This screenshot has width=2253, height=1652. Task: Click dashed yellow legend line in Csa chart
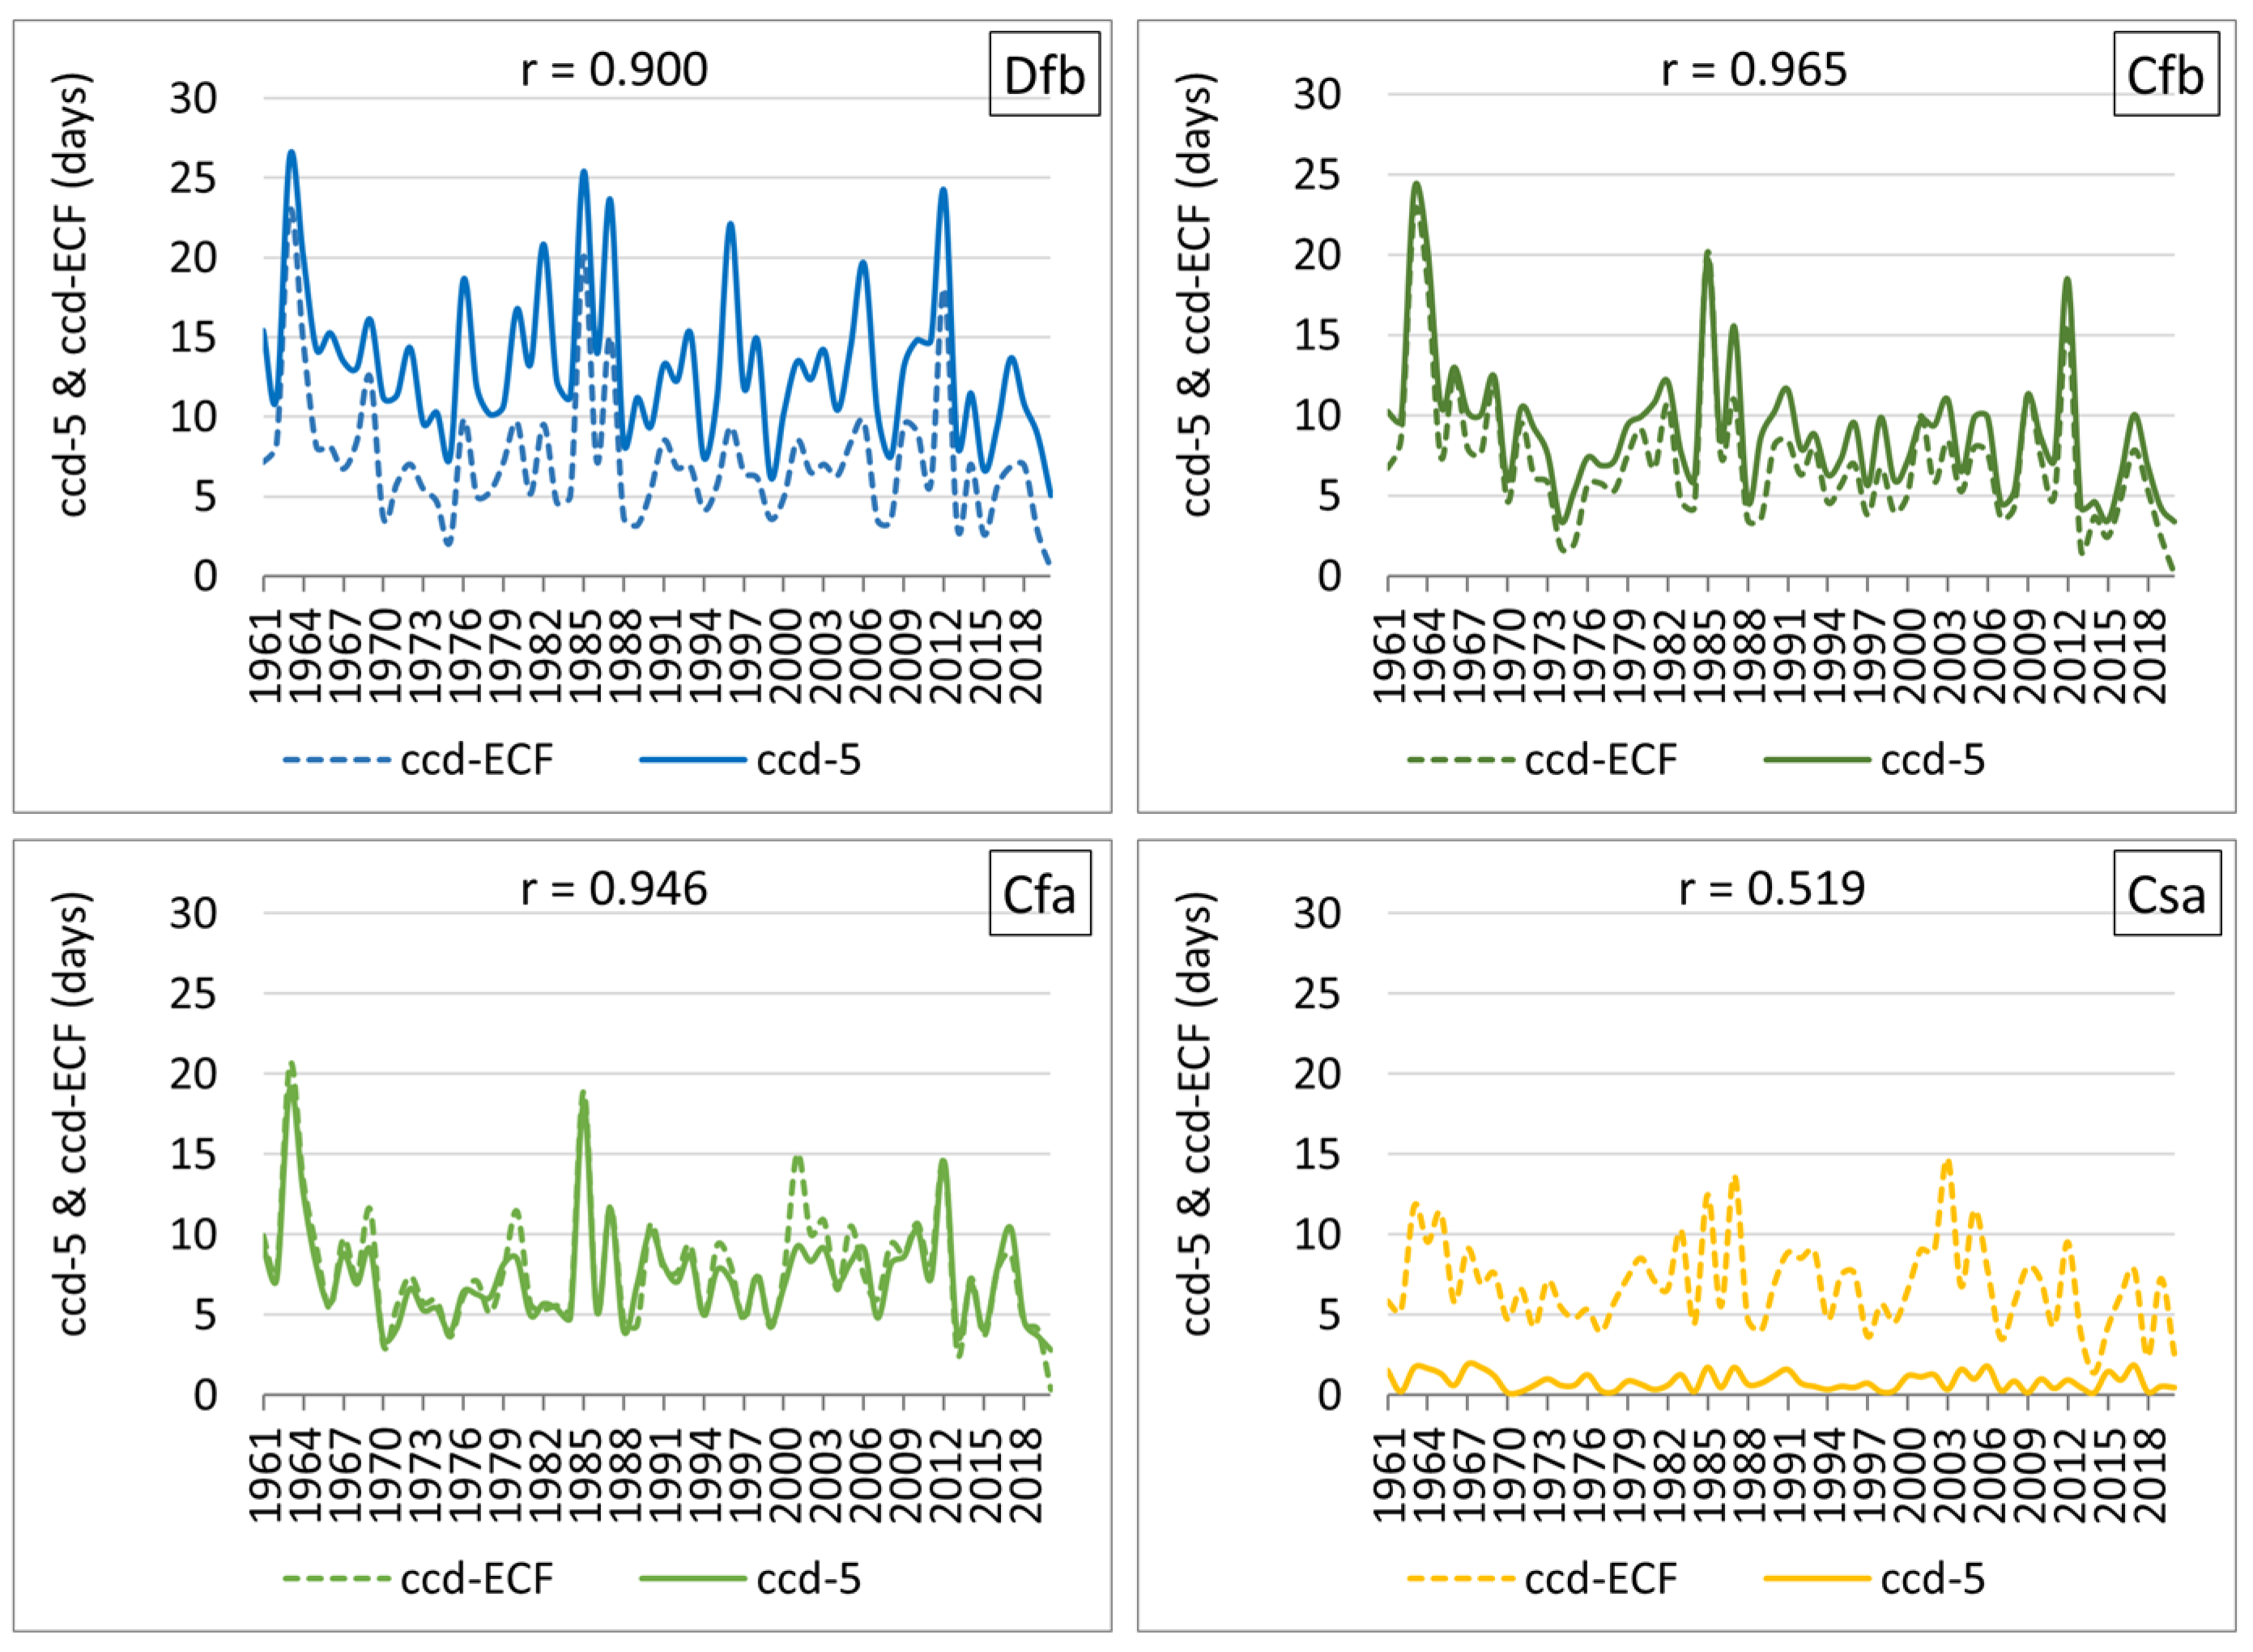[x=1460, y=1579]
